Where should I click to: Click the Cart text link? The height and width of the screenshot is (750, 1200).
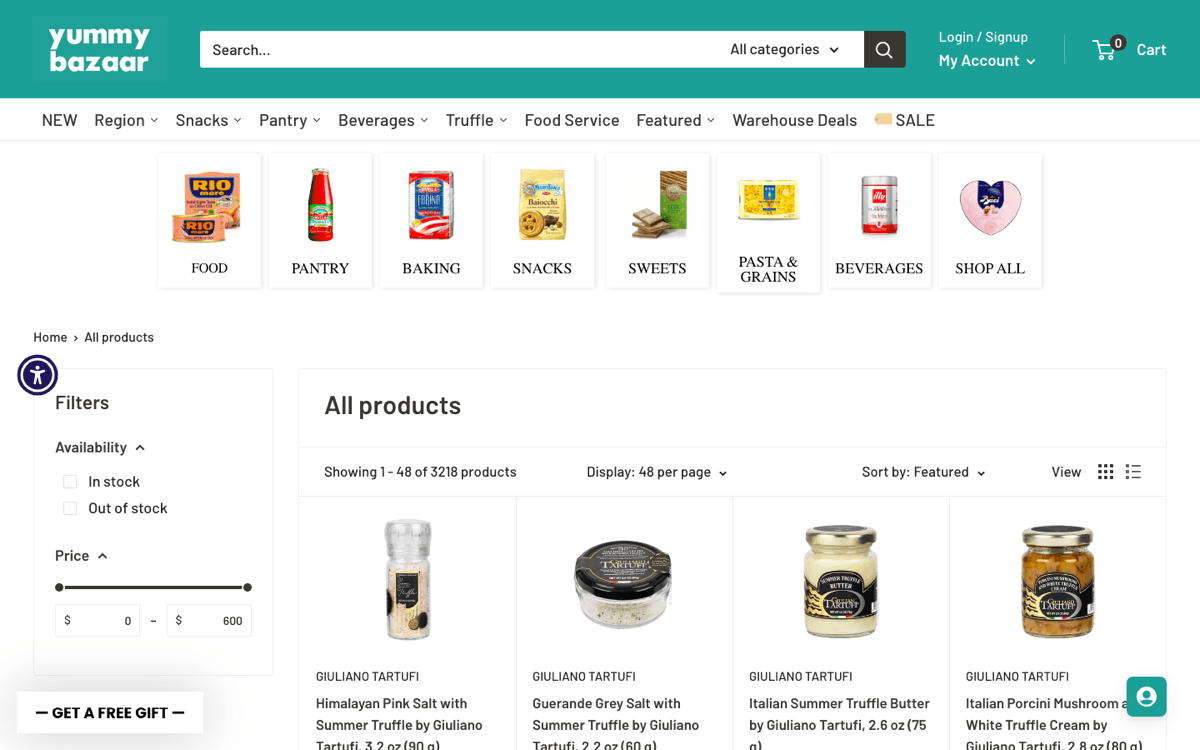[x=1151, y=49]
